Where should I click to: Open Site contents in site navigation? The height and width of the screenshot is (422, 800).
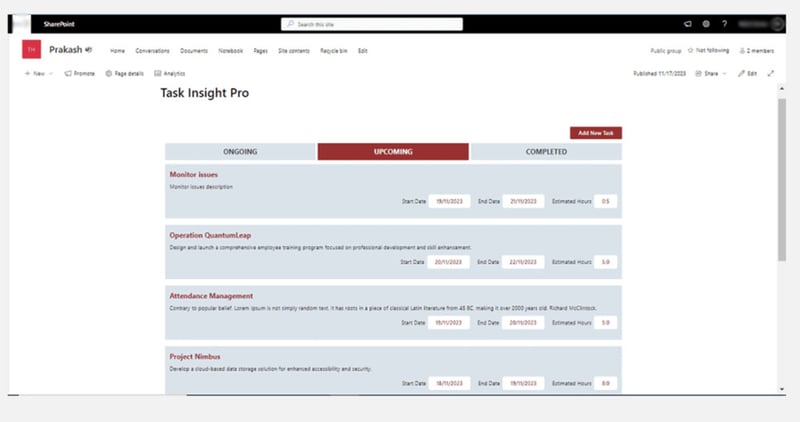pos(294,50)
